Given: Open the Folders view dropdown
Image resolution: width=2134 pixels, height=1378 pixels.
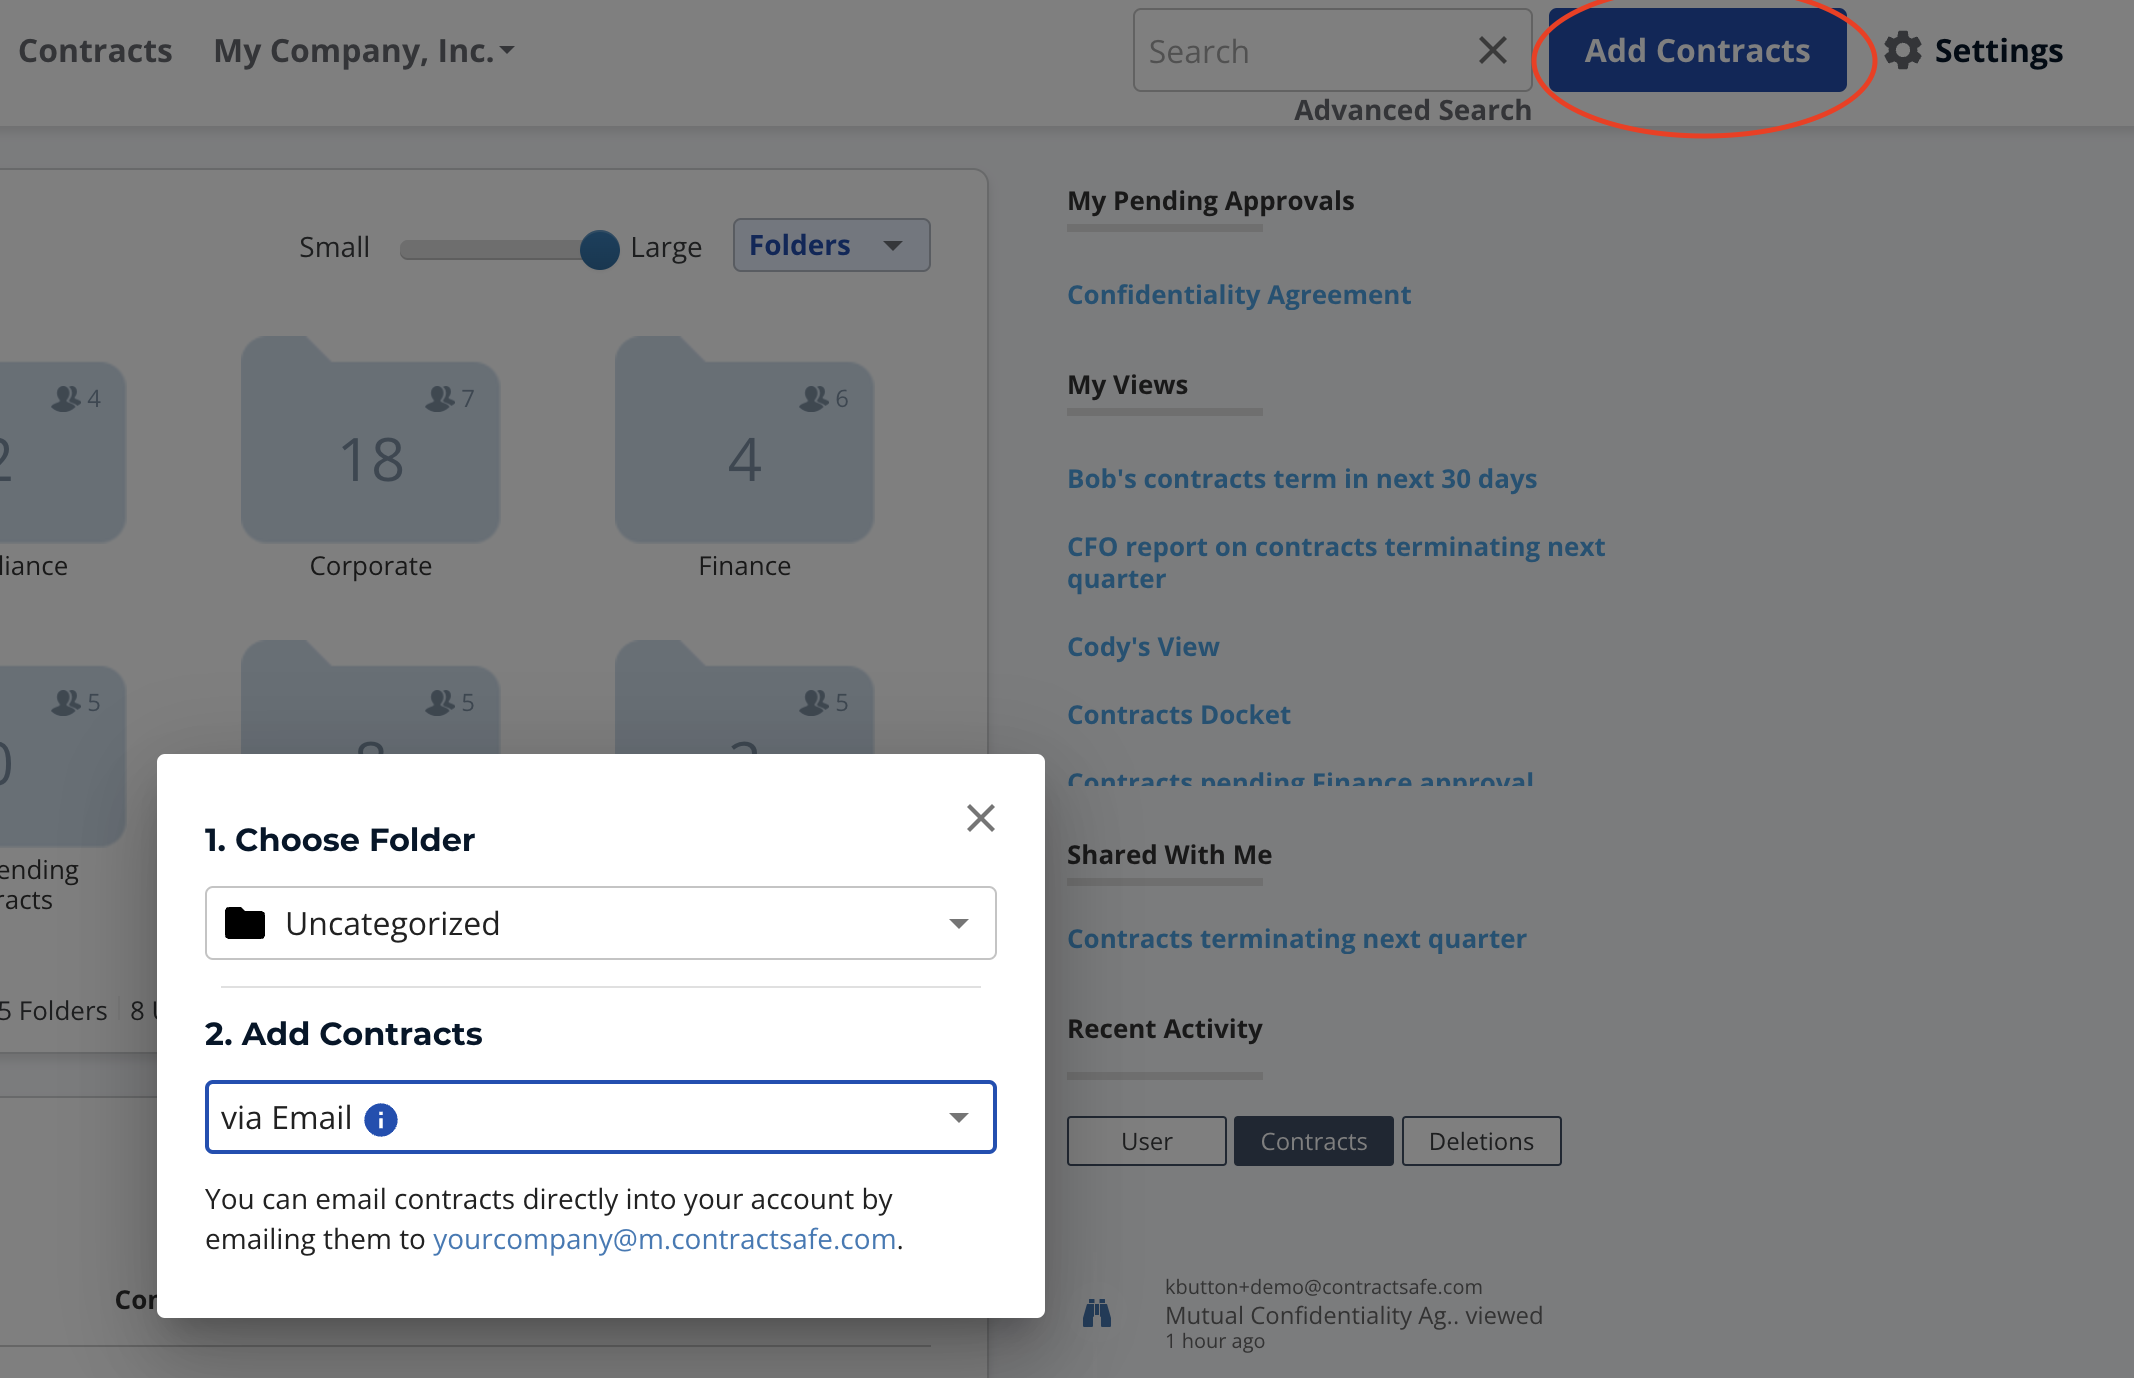Looking at the screenshot, I should pyautogui.click(x=831, y=245).
